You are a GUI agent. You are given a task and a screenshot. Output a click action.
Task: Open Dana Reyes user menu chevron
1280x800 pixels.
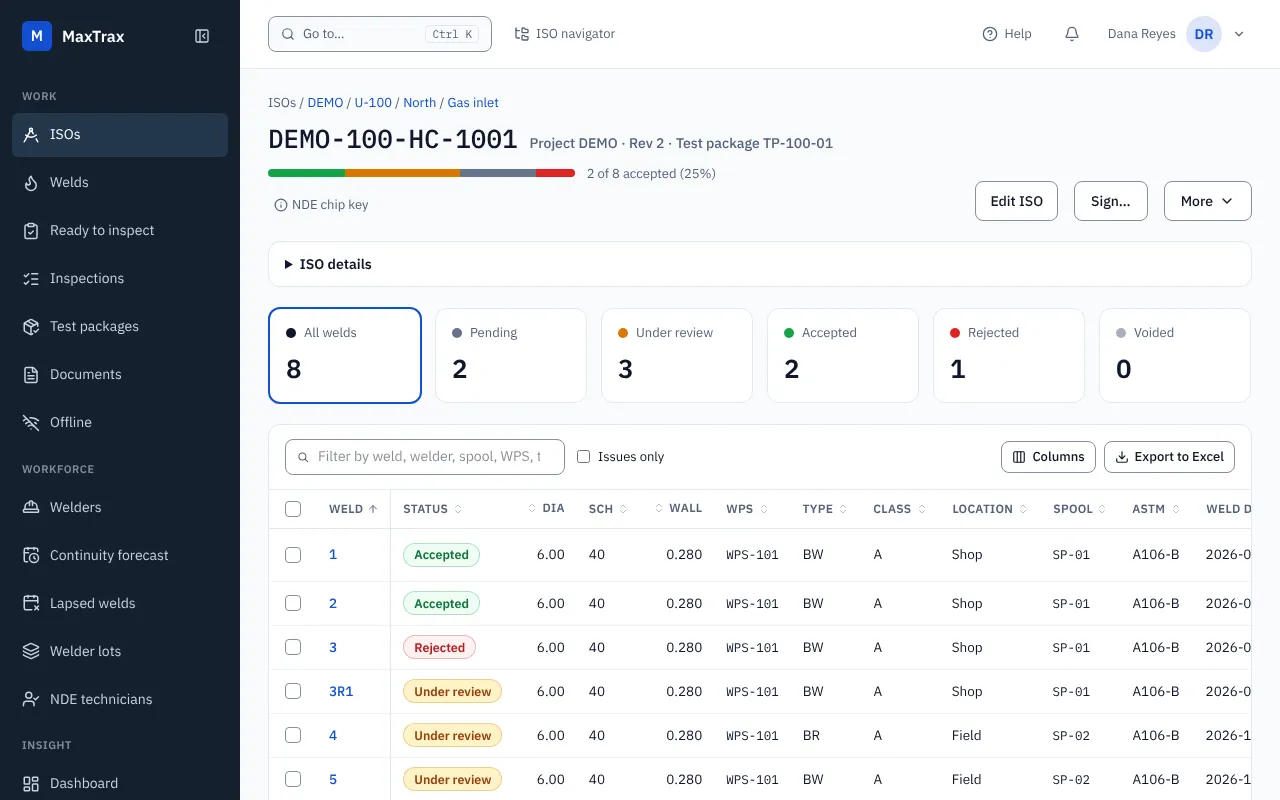[x=1239, y=34]
